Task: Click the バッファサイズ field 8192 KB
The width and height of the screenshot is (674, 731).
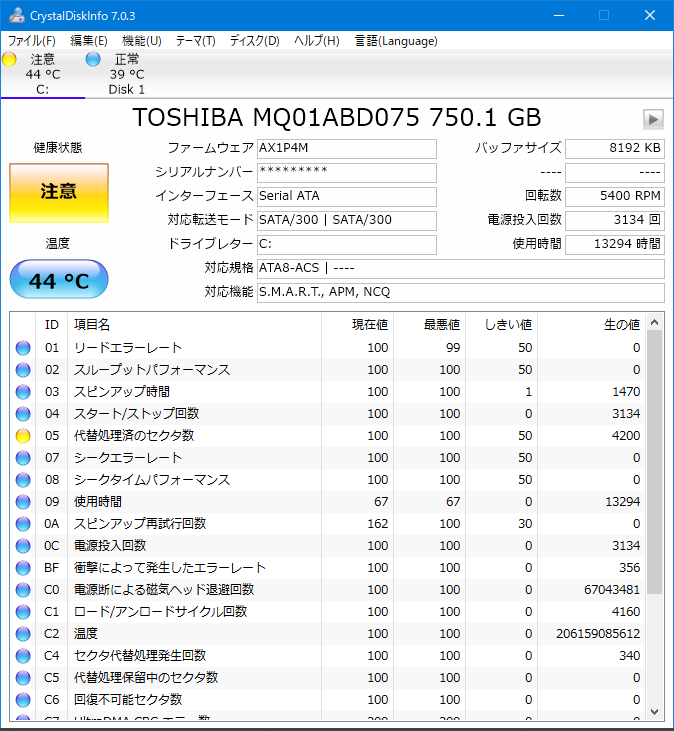Action: point(615,148)
